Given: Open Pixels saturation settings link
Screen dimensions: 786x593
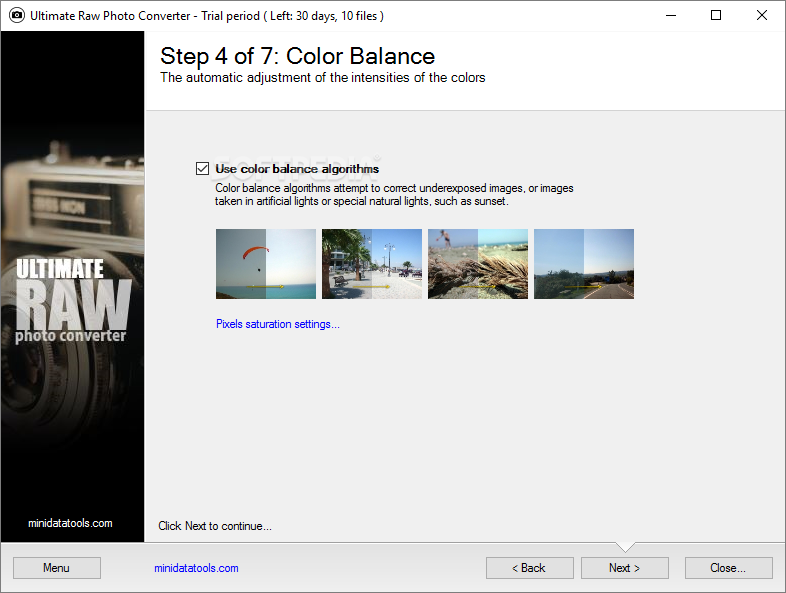Looking at the screenshot, I should 278,324.
